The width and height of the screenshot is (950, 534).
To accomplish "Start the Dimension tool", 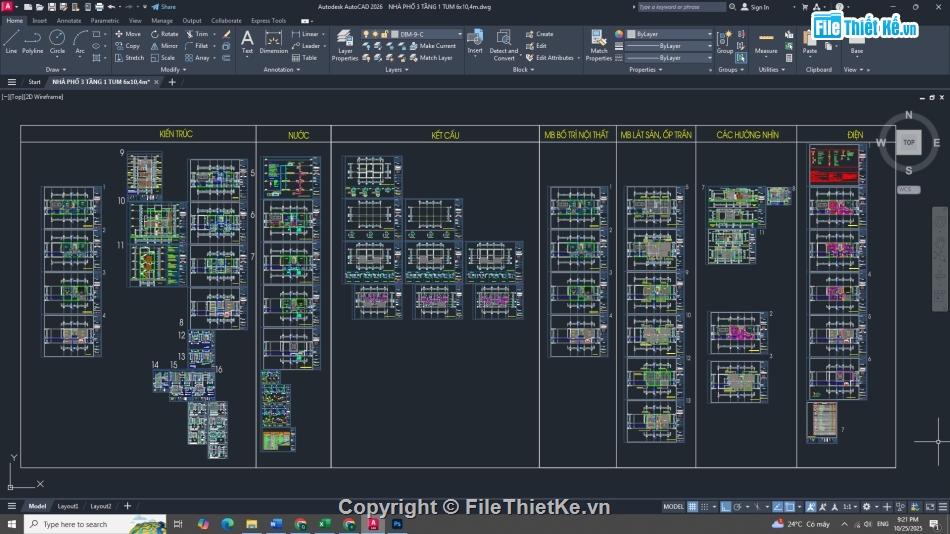I will pos(273,41).
